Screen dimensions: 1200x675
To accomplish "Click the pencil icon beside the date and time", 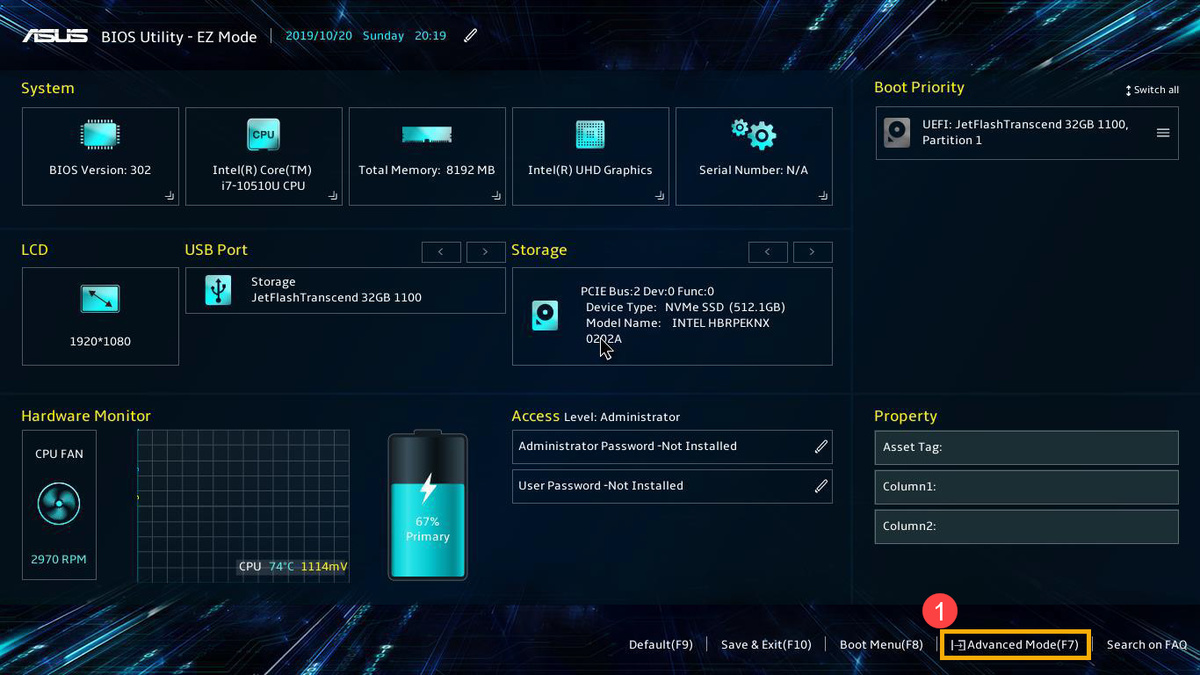I will [470, 36].
